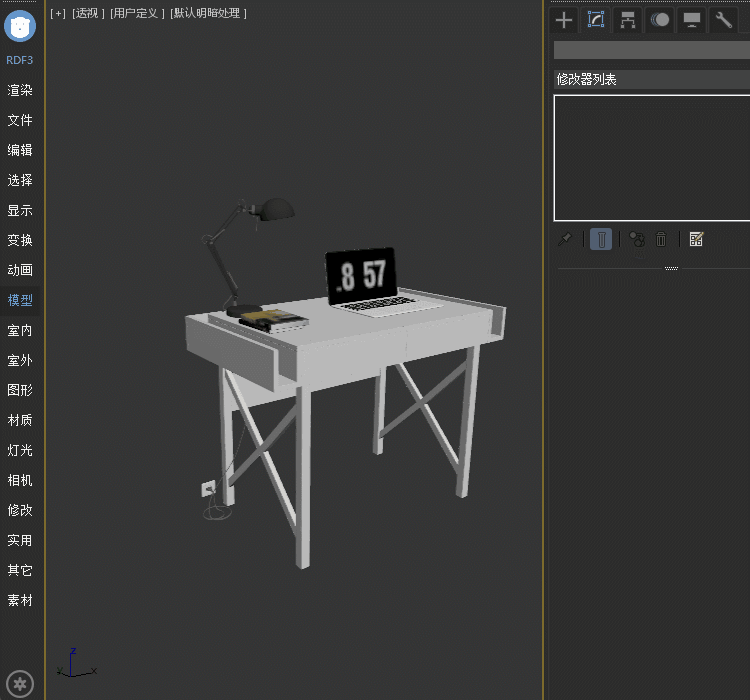
Task: Click the 灯光 sidebar entry
Action: pyautogui.click(x=20, y=450)
